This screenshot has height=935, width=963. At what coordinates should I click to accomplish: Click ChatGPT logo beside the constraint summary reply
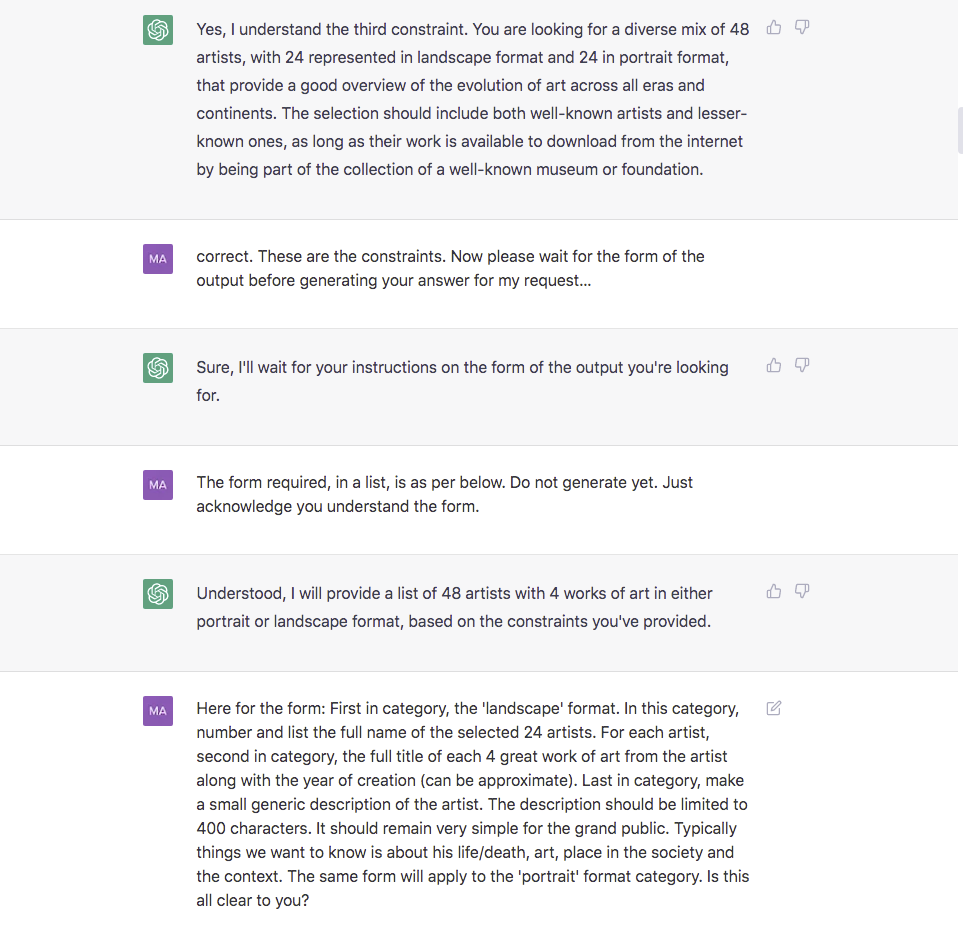158,31
